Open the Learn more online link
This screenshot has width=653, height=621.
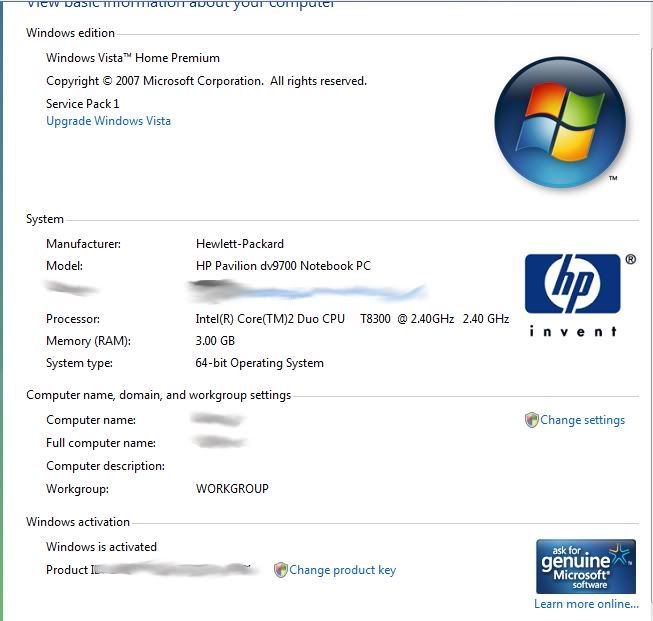tap(586, 604)
